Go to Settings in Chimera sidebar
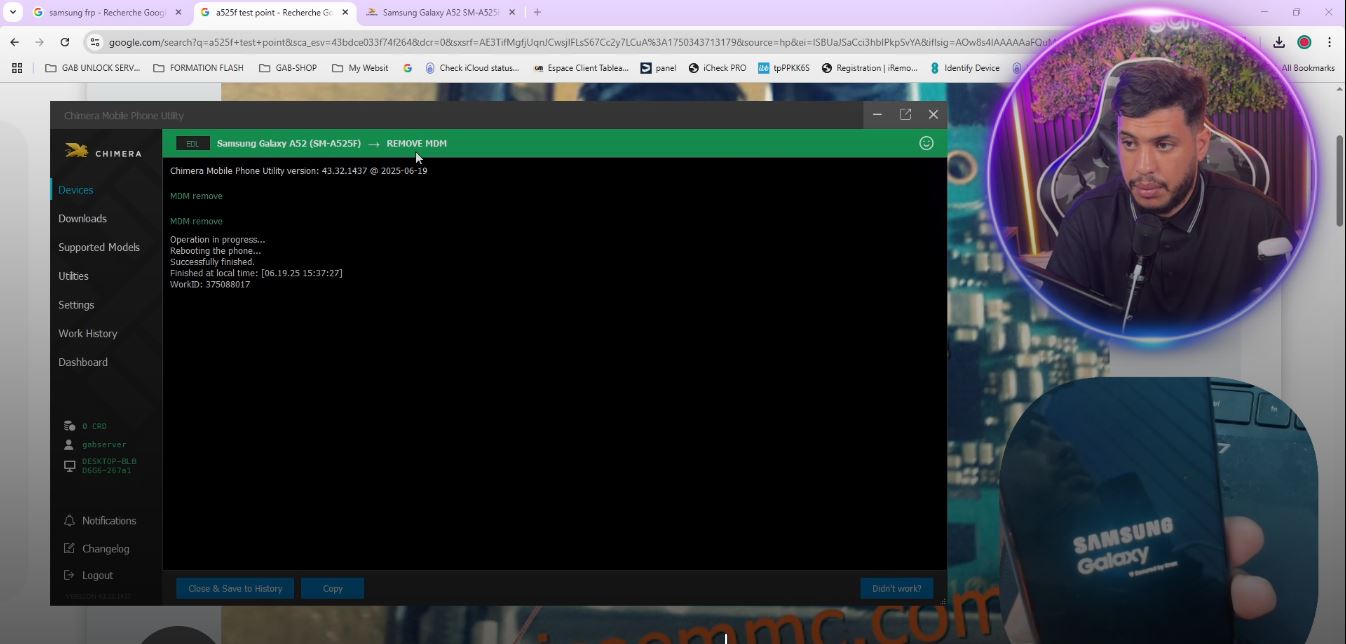This screenshot has width=1346, height=644. pyautogui.click(x=76, y=305)
